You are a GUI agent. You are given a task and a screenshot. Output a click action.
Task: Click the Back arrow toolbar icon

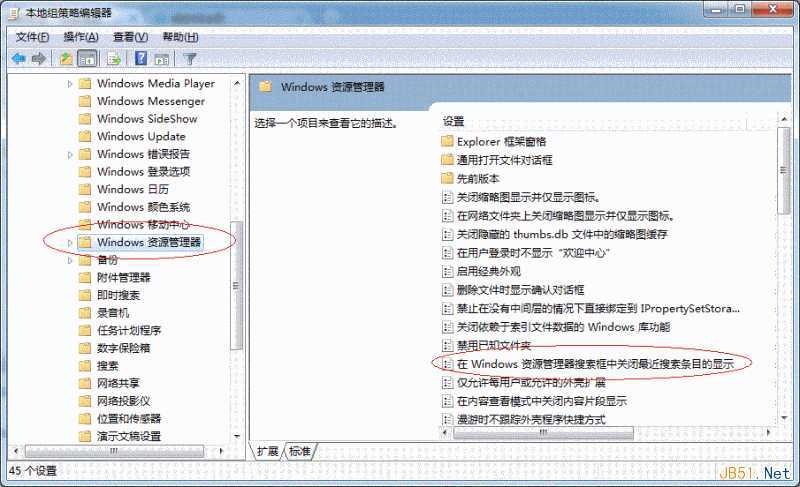19,59
